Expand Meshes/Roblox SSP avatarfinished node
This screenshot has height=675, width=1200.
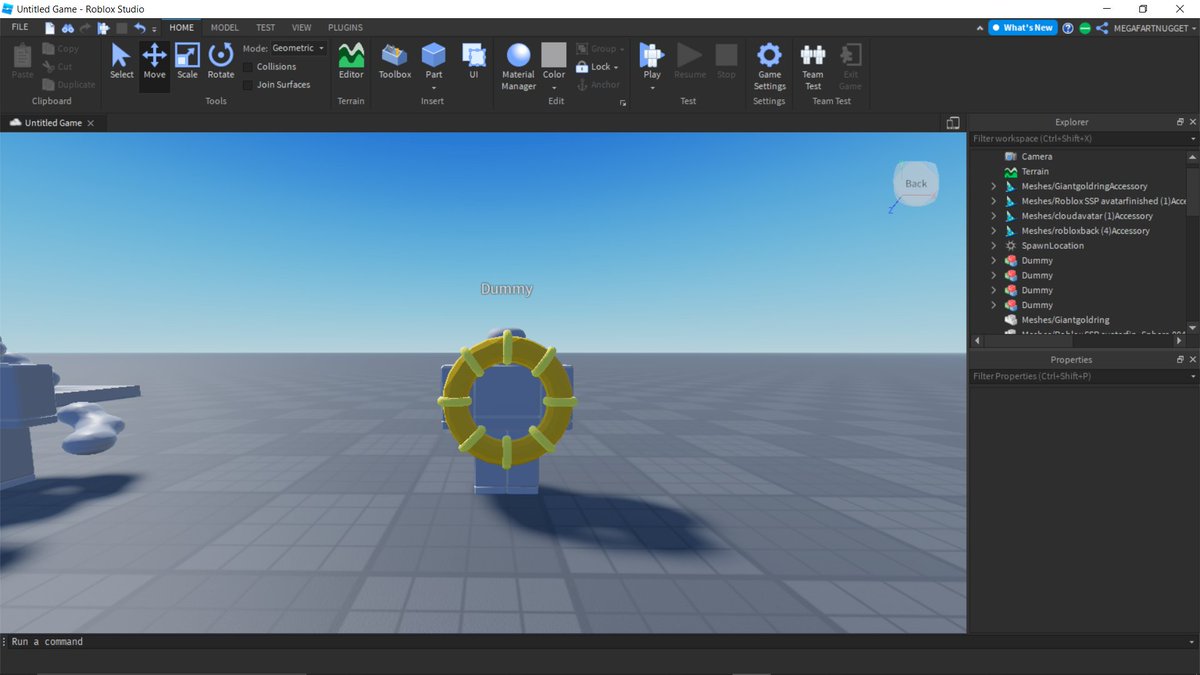coord(993,201)
